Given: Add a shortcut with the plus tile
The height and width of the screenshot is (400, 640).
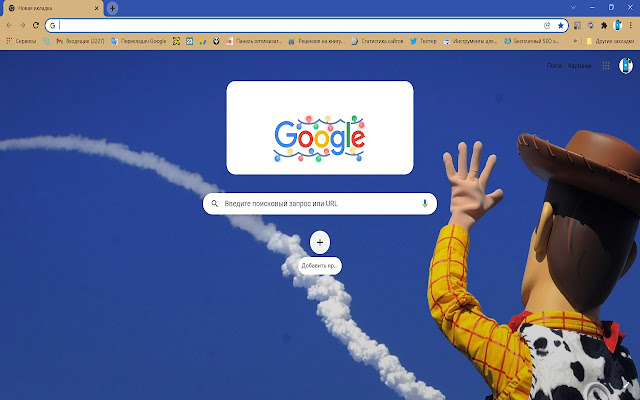Looking at the screenshot, I should pos(320,242).
